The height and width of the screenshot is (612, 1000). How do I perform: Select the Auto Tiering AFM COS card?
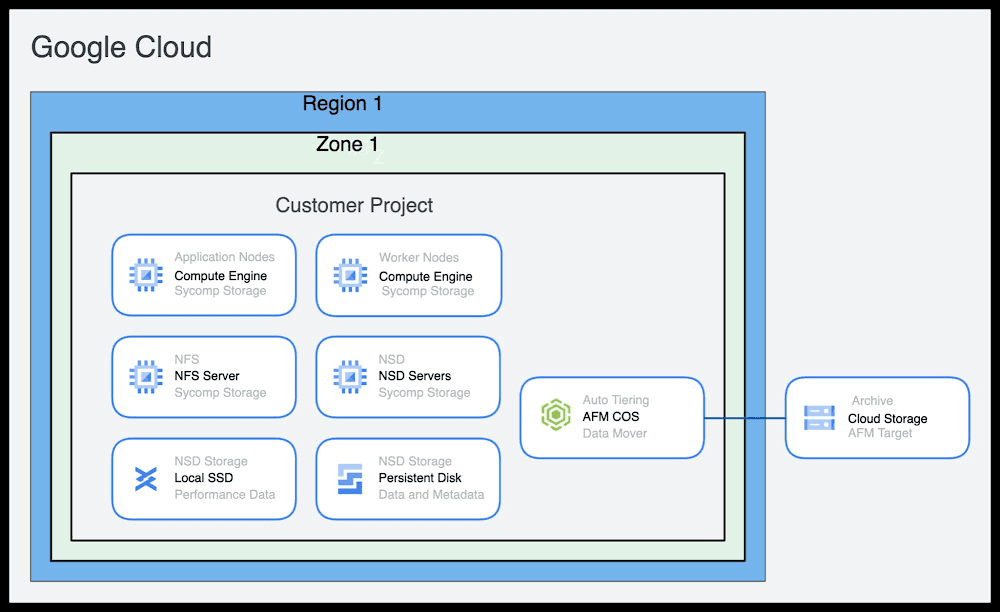point(612,418)
